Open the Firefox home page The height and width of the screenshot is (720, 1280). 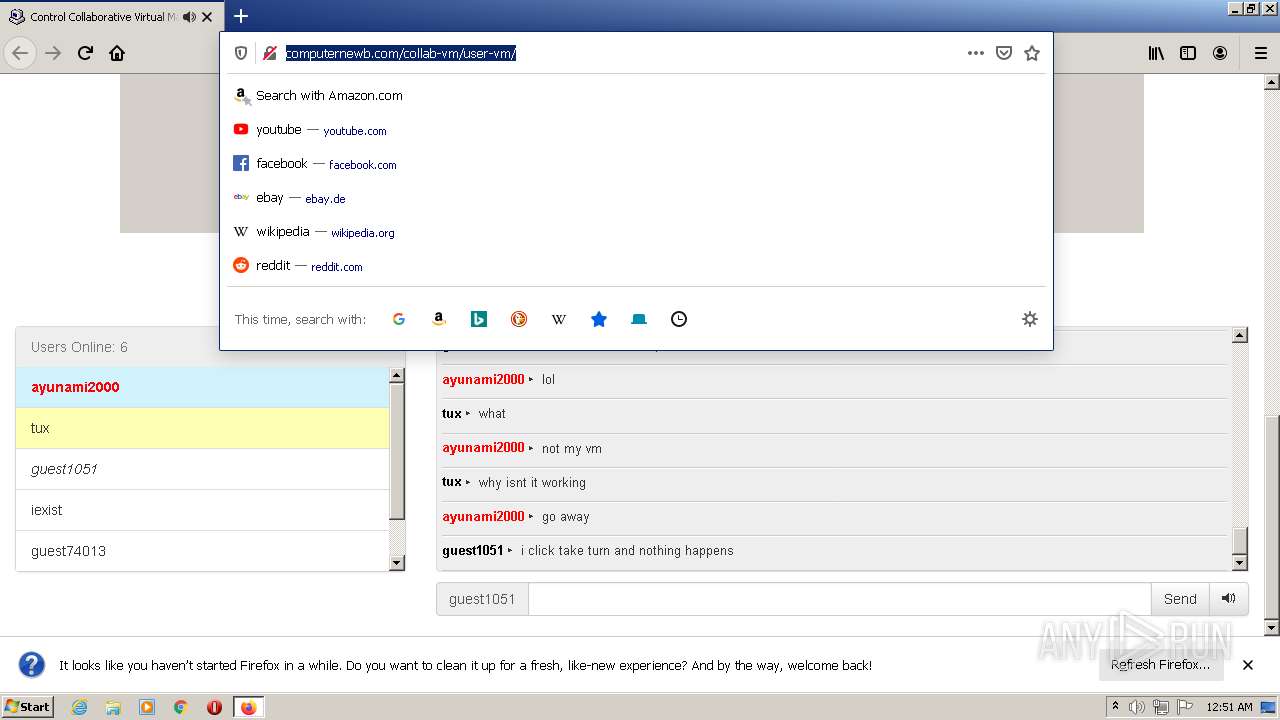click(x=117, y=53)
